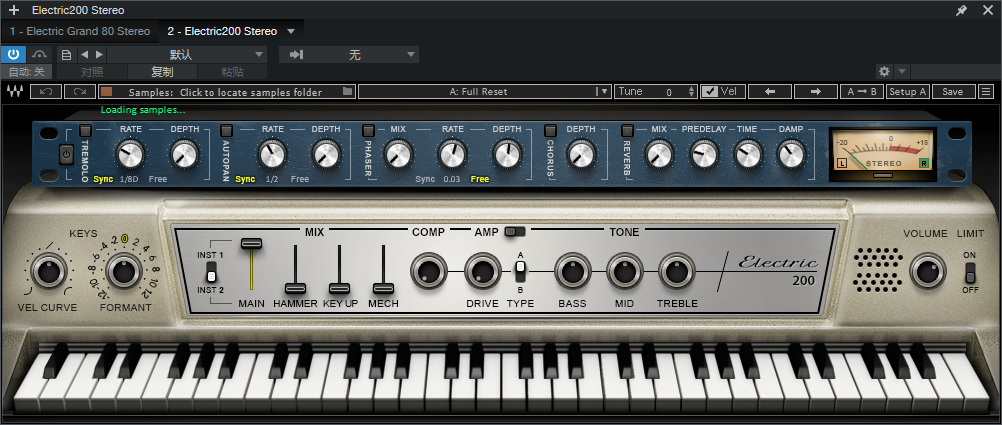
Task: Open the Waves hamburger menu
Action: (985, 91)
